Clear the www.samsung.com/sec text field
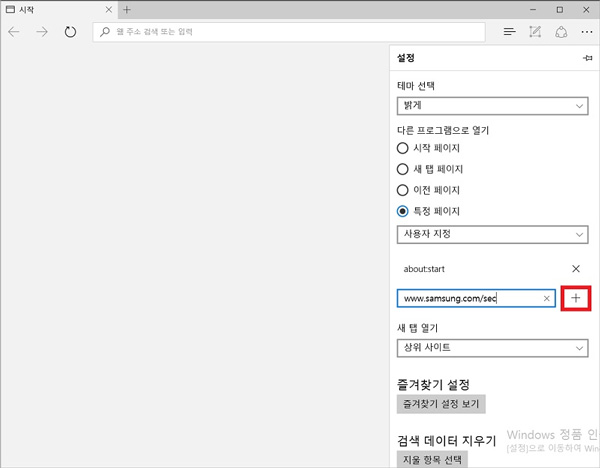 click(546, 298)
